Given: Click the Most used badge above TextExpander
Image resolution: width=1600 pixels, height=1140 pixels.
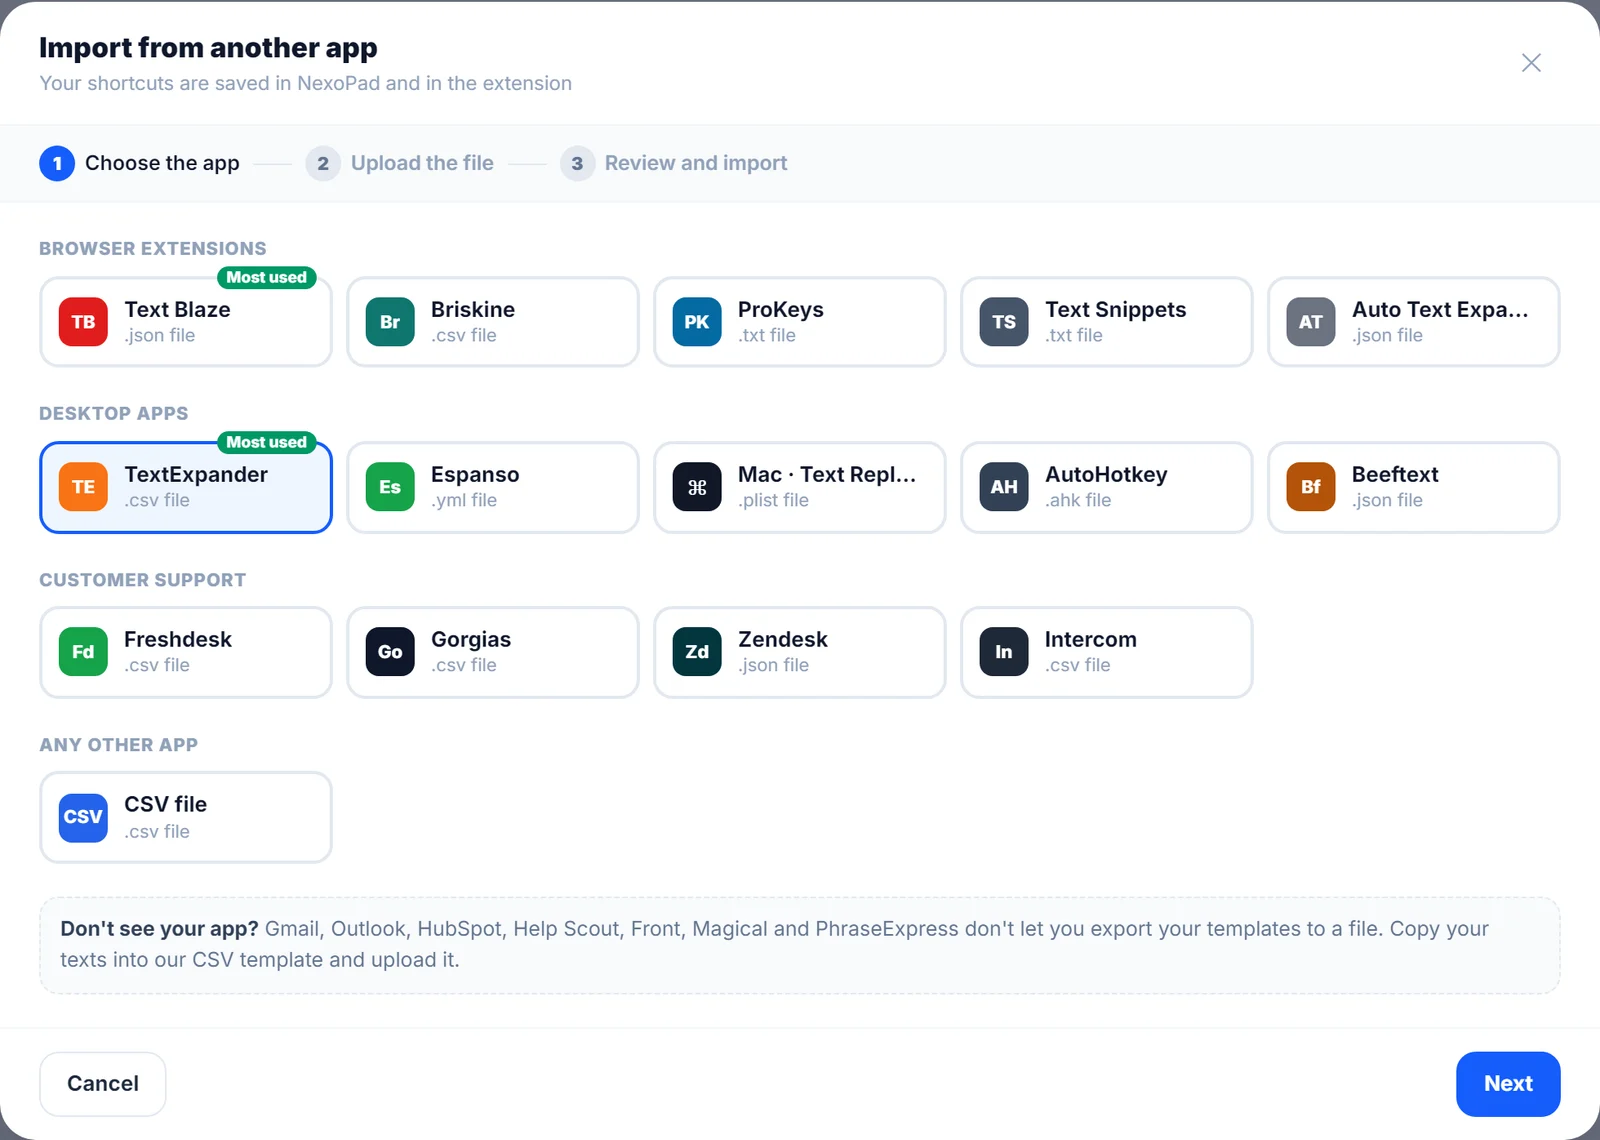Looking at the screenshot, I should 267,443.
